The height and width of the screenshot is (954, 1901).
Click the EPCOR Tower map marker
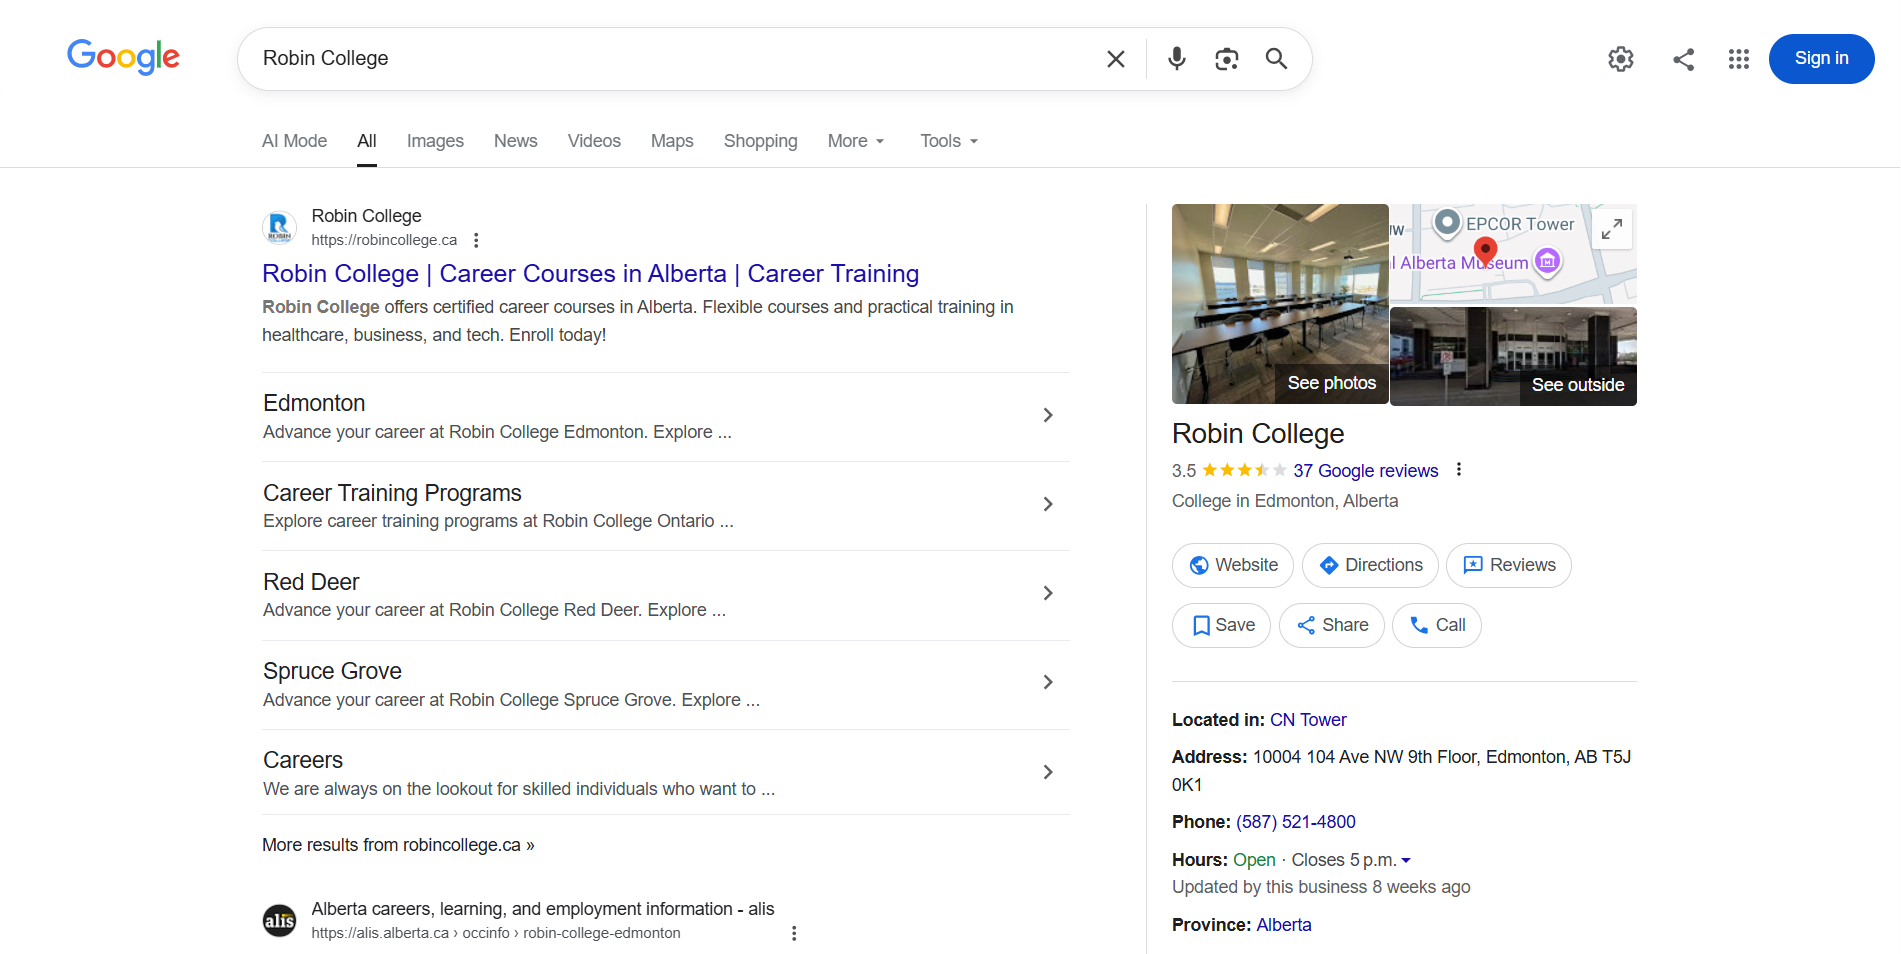click(1447, 223)
